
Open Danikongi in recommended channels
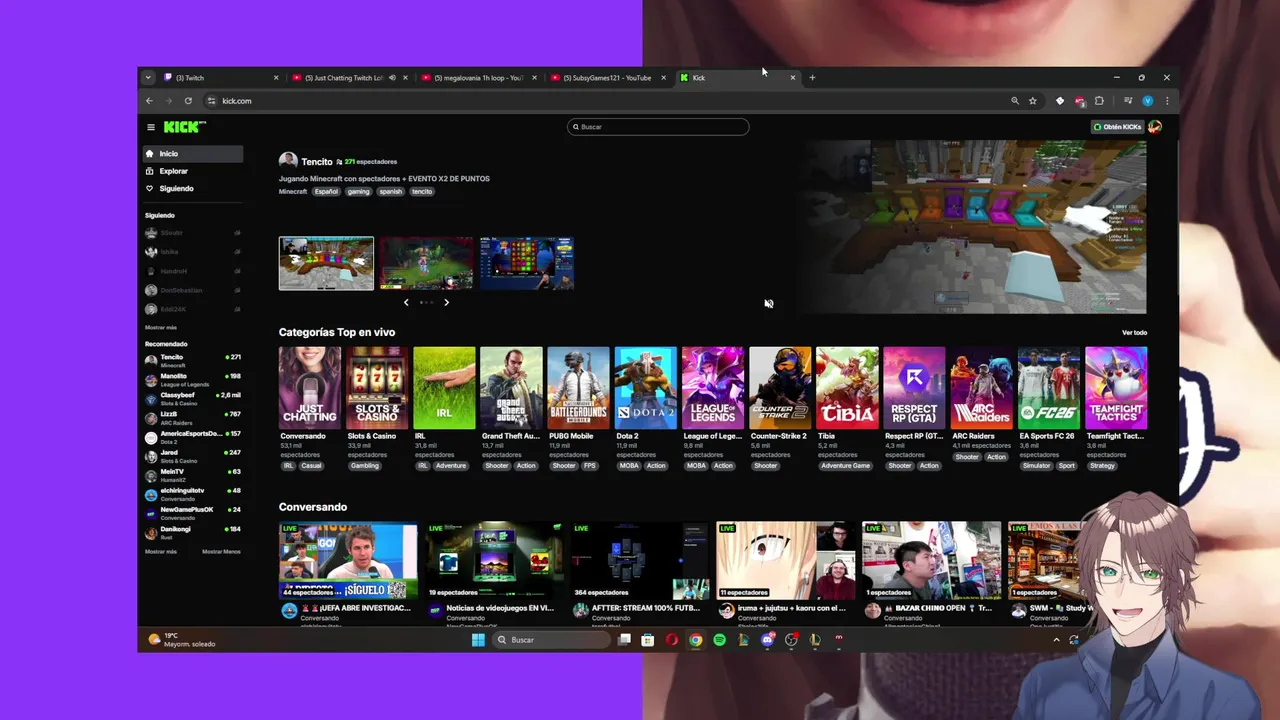point(192,532)
